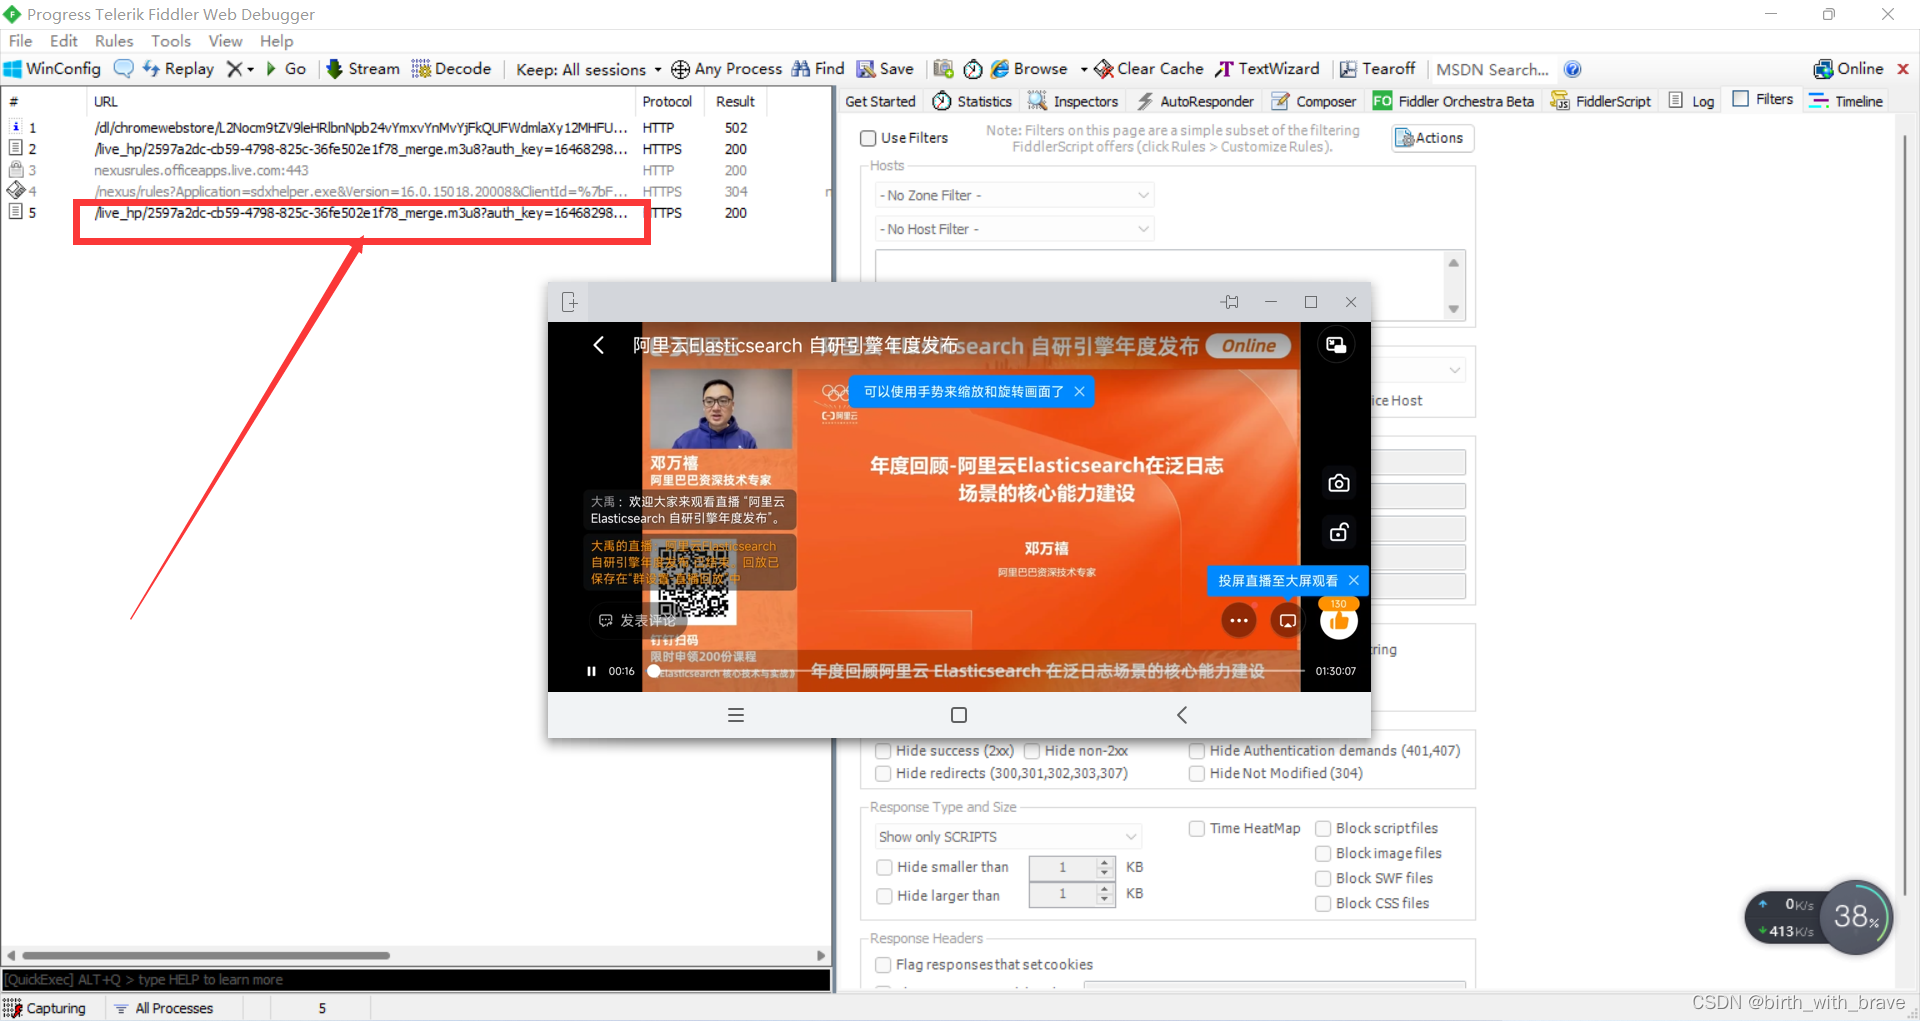The width and height of the screenshot is (1920, 1021).
Task: Switch to the Inspectors tab
Action: [x=1073, y=101]
